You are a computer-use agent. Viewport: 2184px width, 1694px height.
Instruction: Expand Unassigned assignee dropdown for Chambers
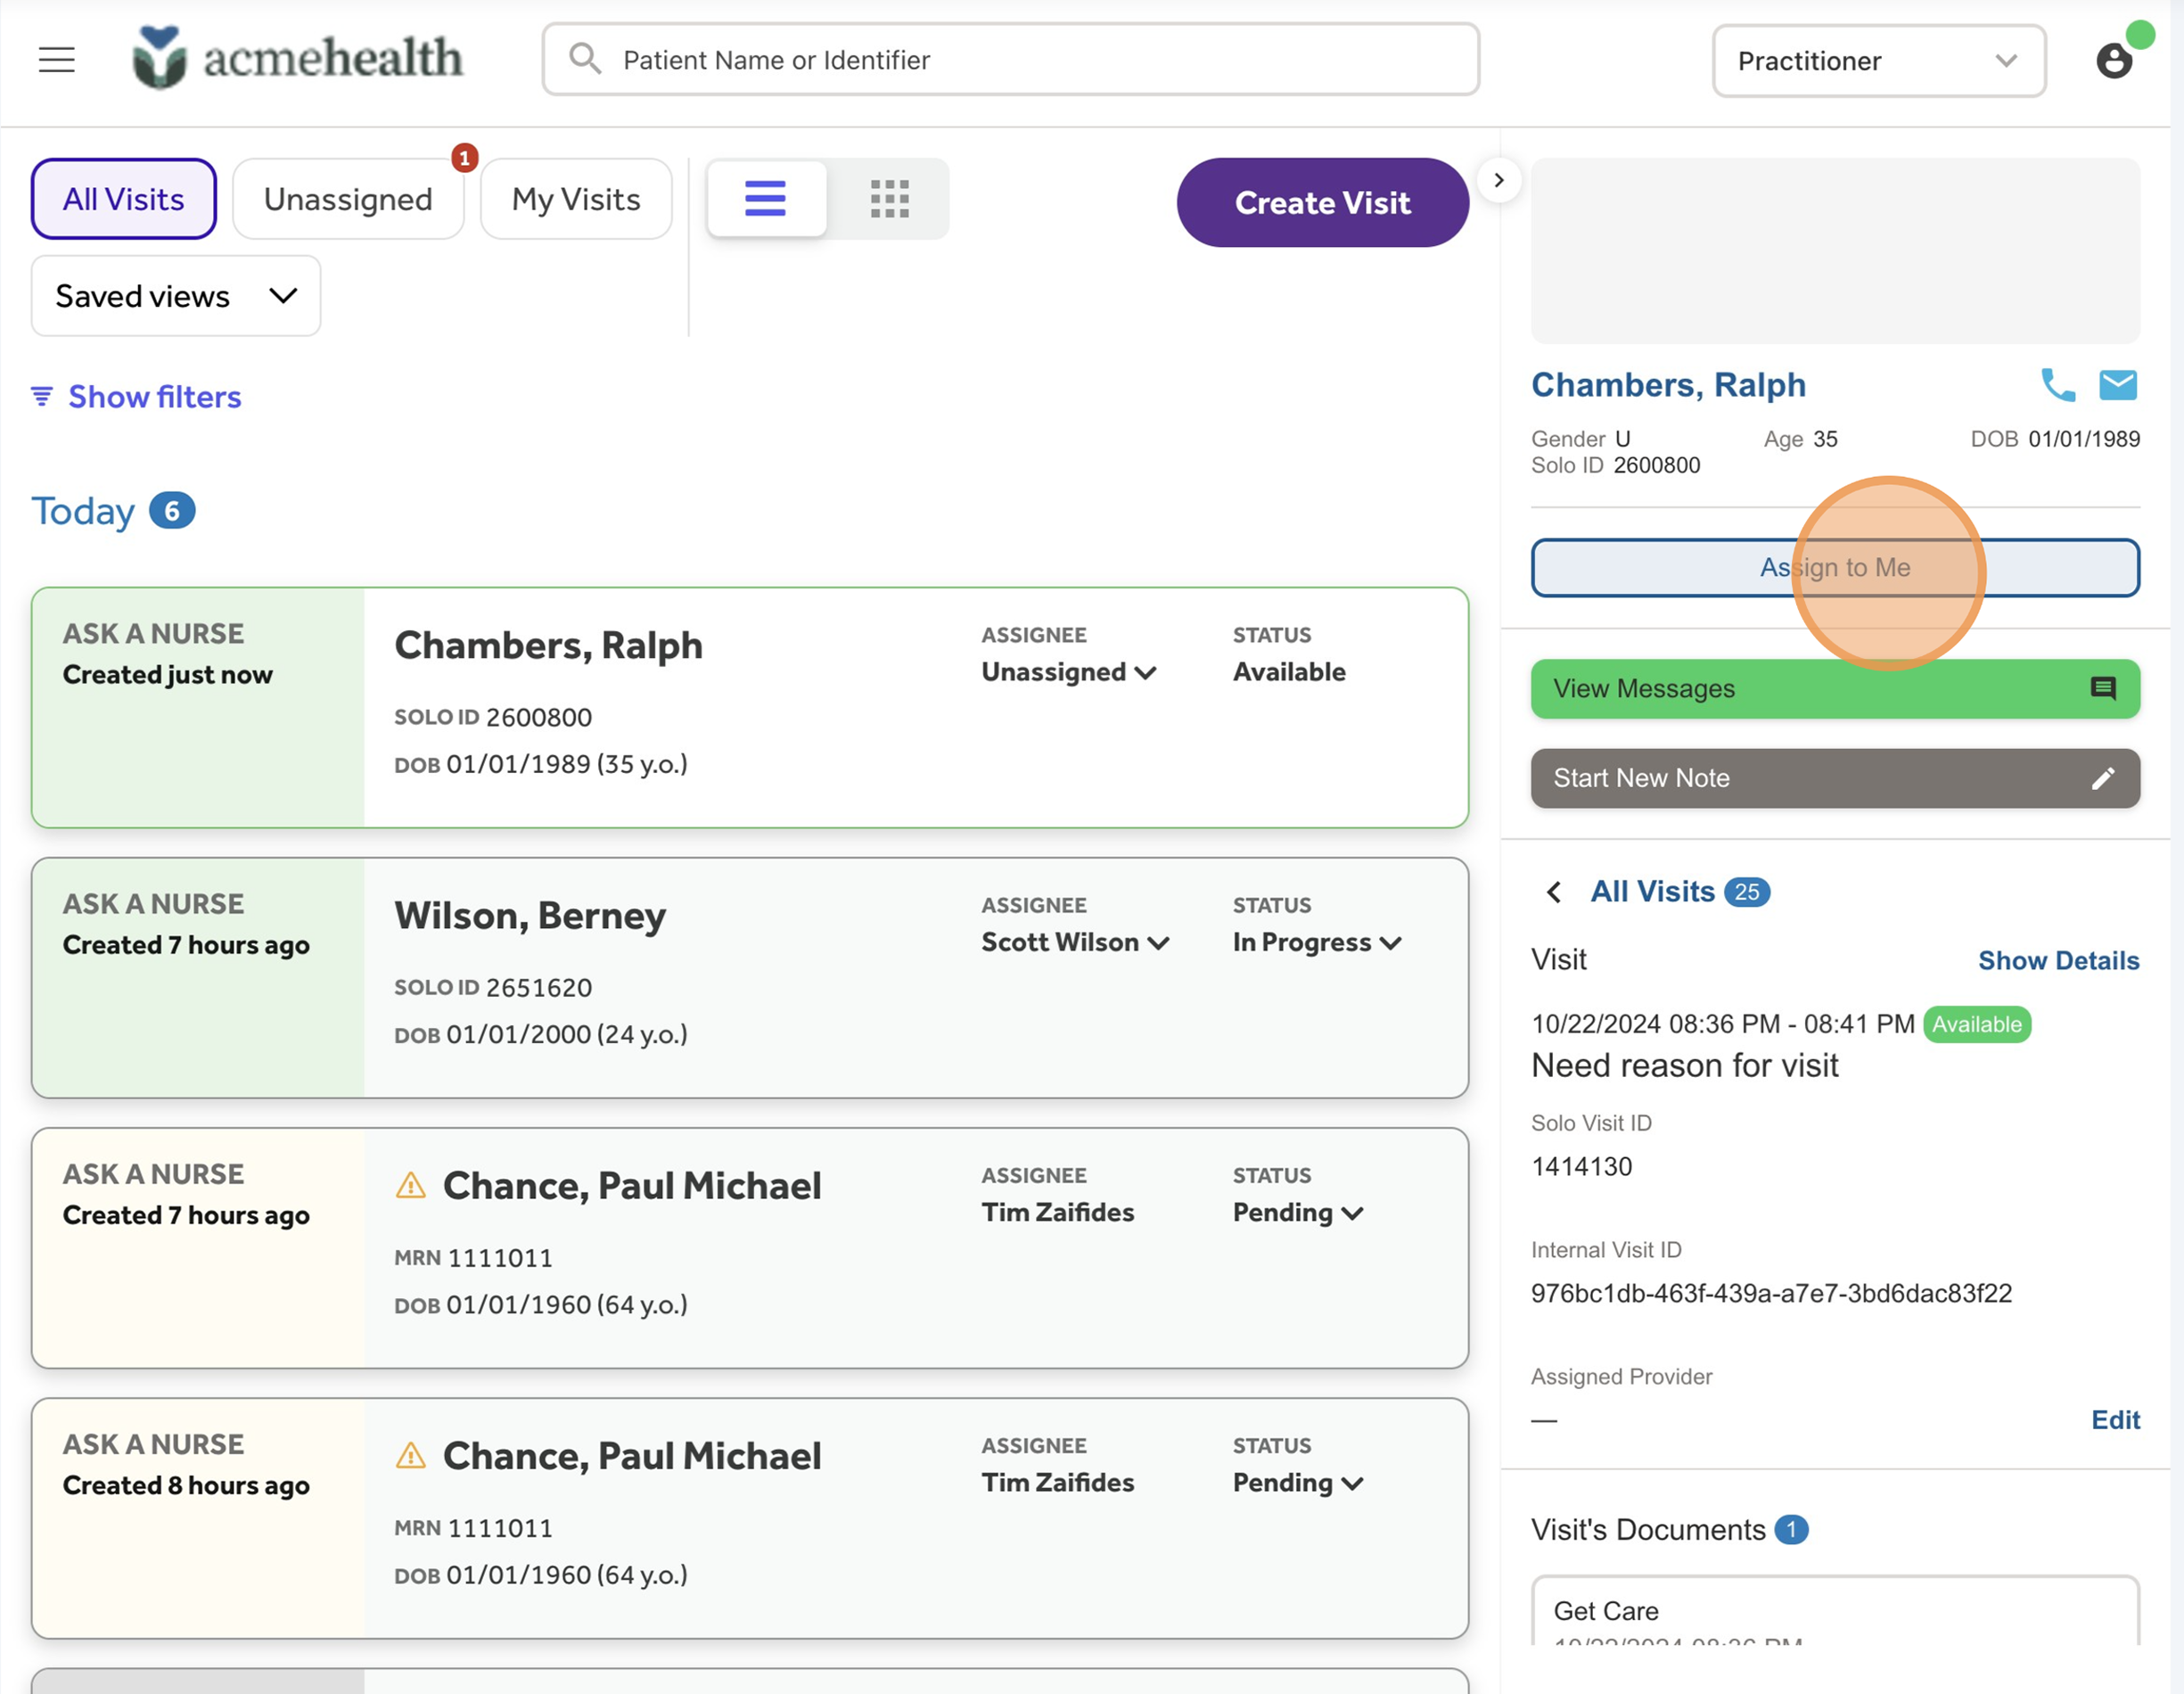click(1069, 672)
